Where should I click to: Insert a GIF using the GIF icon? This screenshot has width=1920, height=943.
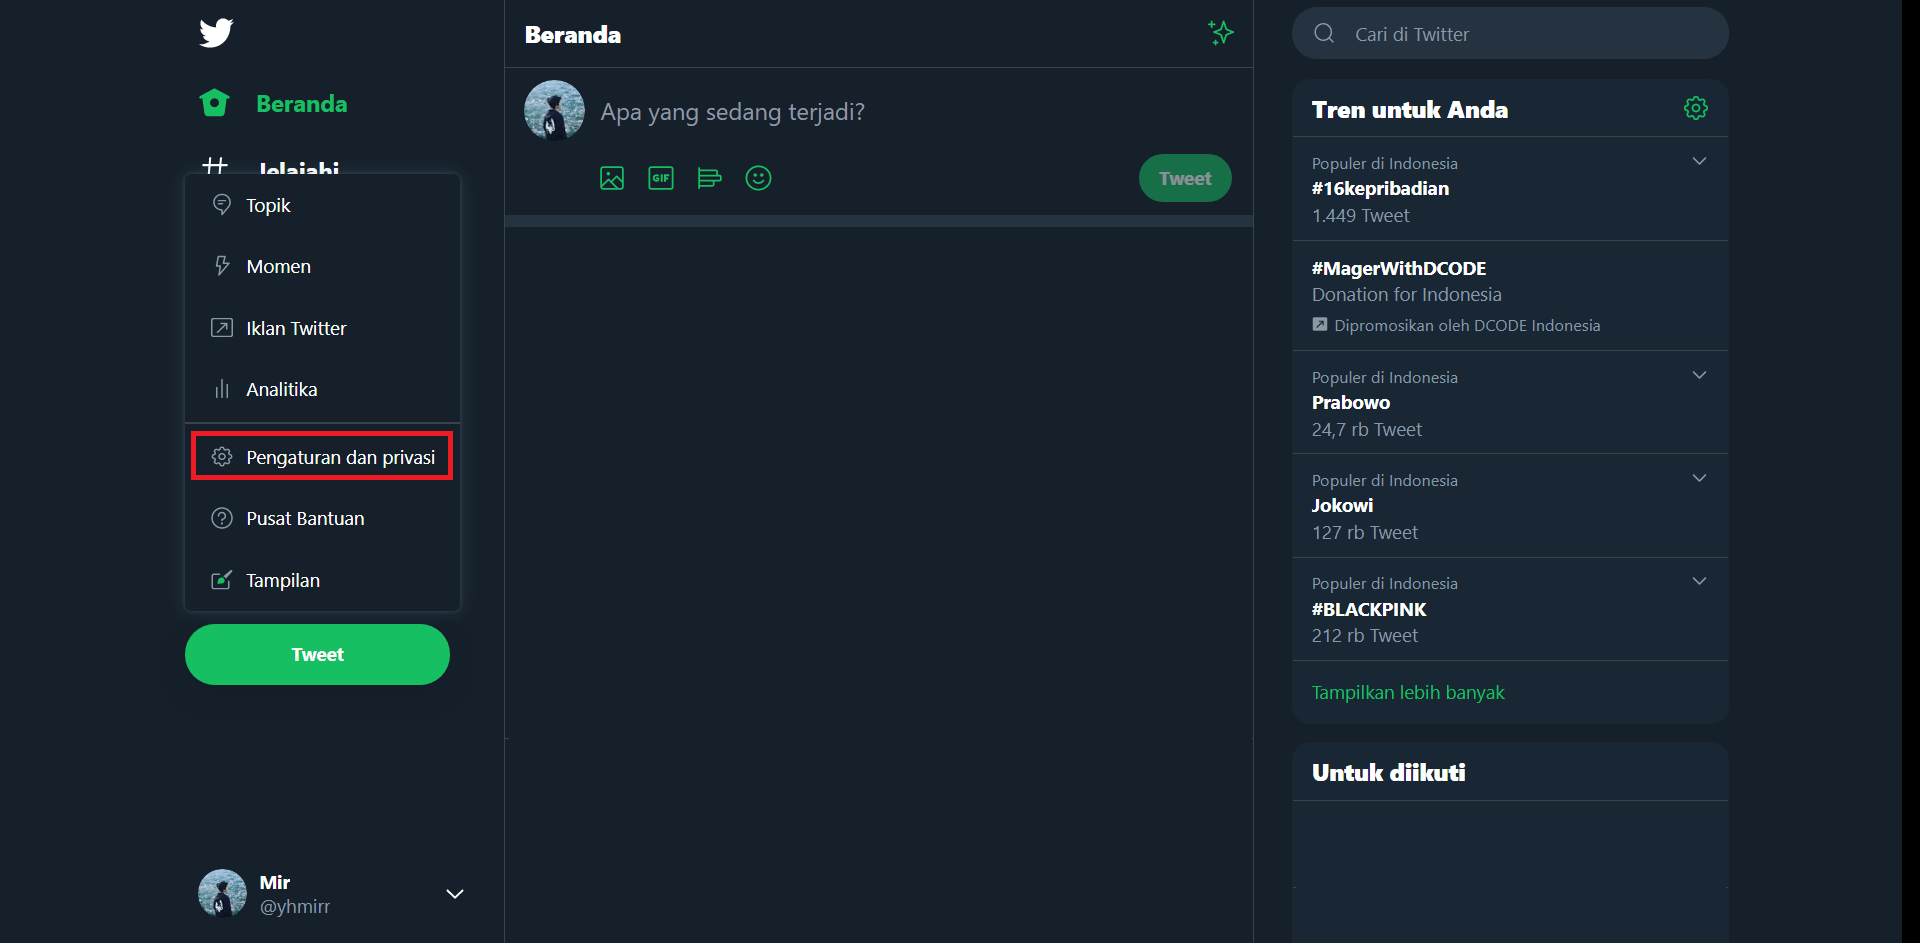point(661,178)
